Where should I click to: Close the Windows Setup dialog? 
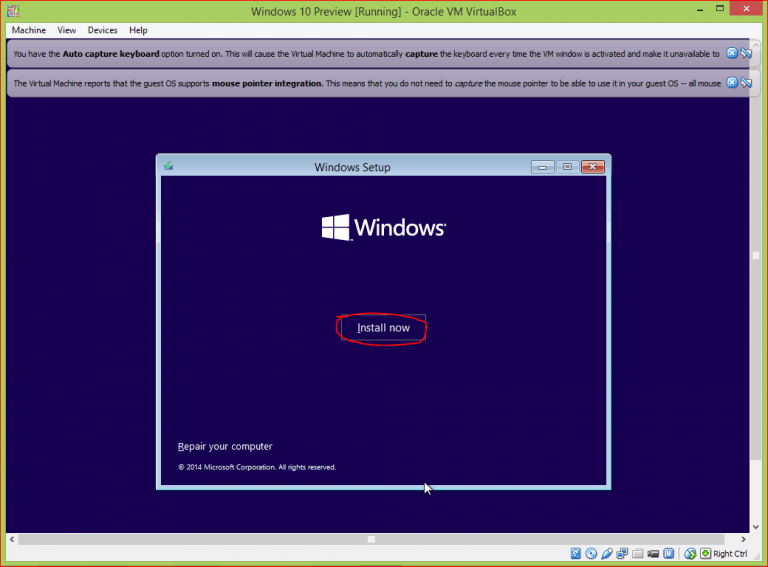pos(593,167)
